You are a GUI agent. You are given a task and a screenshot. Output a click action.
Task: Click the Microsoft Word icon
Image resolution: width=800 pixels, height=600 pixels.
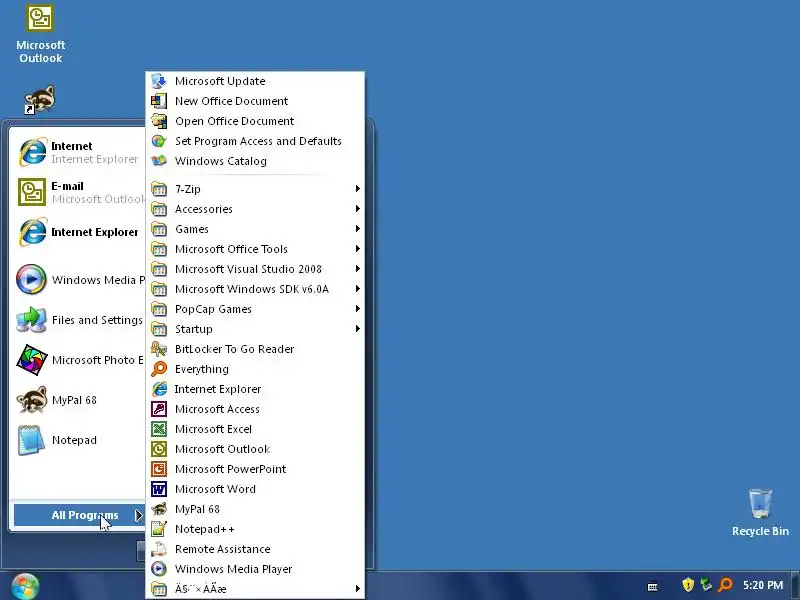[159, 489]
